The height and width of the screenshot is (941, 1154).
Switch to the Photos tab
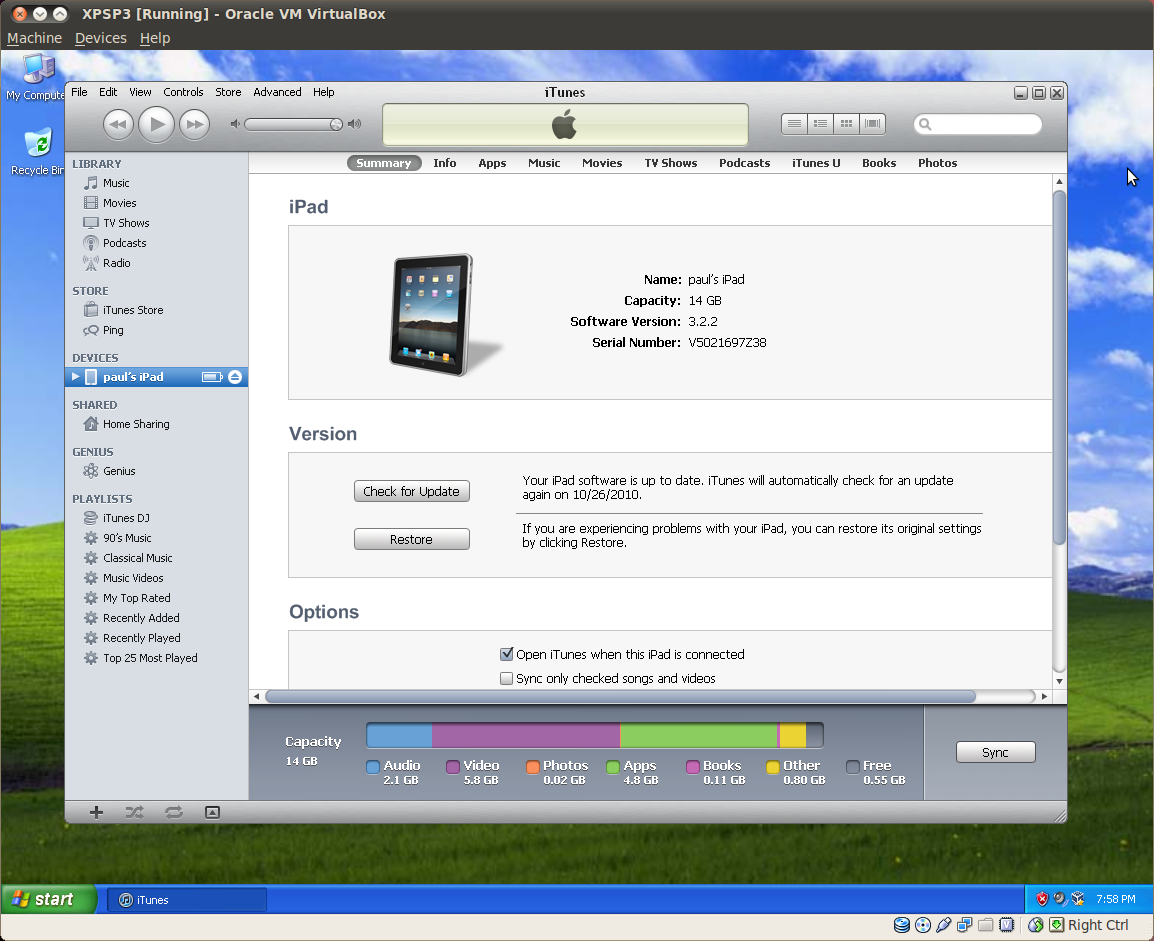[937, 163]
